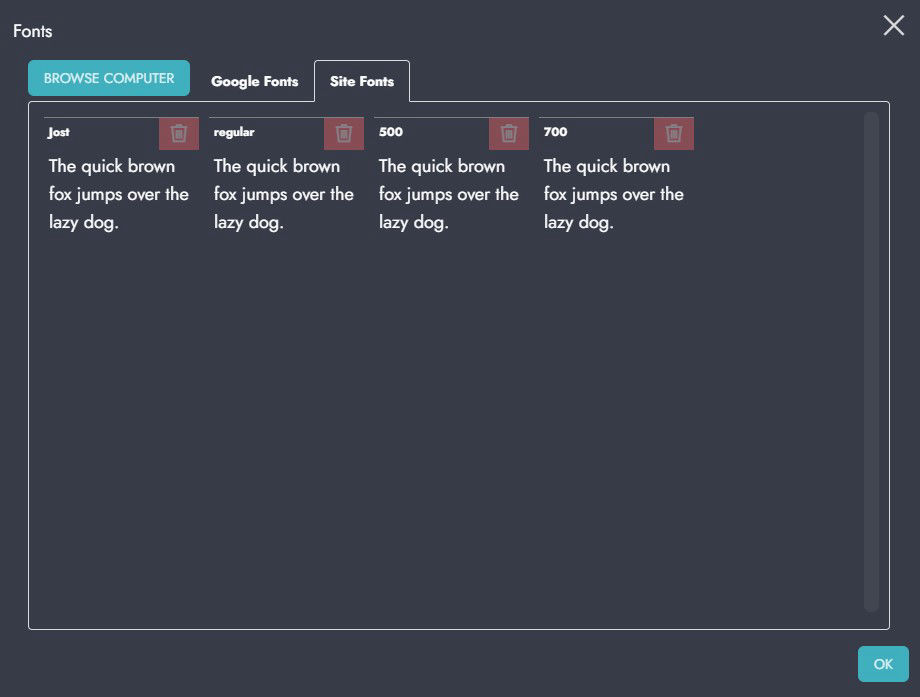This screenshot has height=697, width=920.
Task: Click the BROWSE COMPUTER button
Action: pos(109,78)
